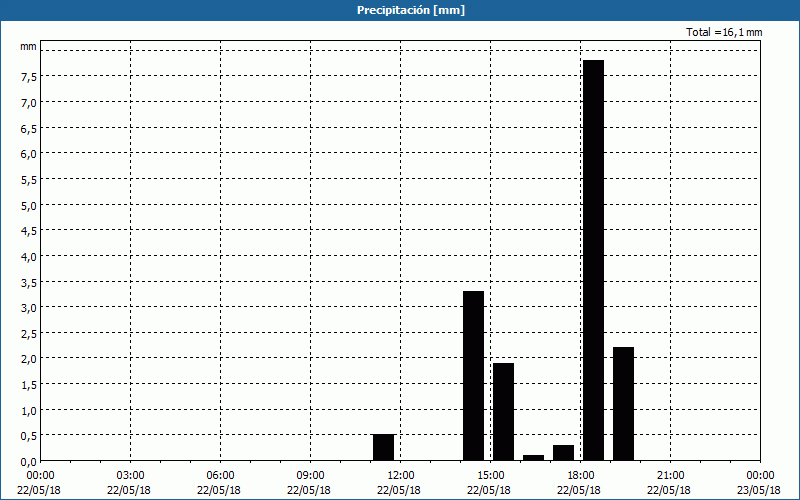
Task: Click the Total =16,1 mm label
Action: [x=724, y=32]
